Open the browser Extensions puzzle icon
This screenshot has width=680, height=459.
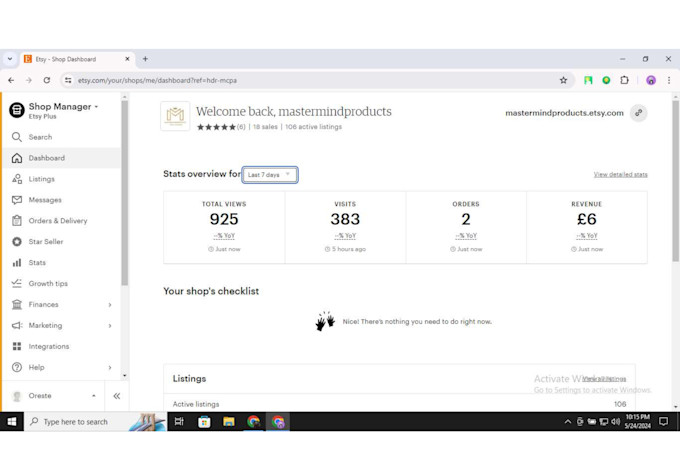624,80
